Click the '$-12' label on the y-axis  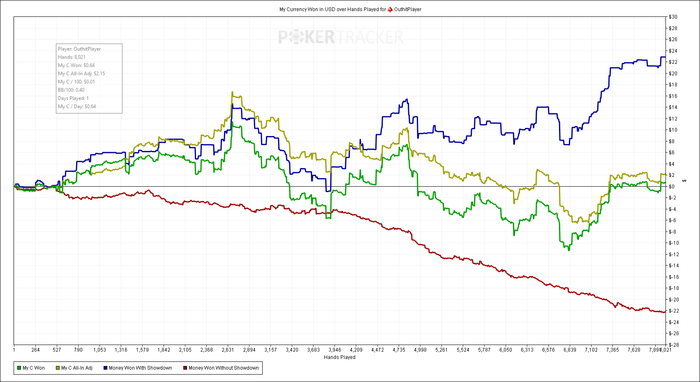pyautogui.click(x=674, y=254)
